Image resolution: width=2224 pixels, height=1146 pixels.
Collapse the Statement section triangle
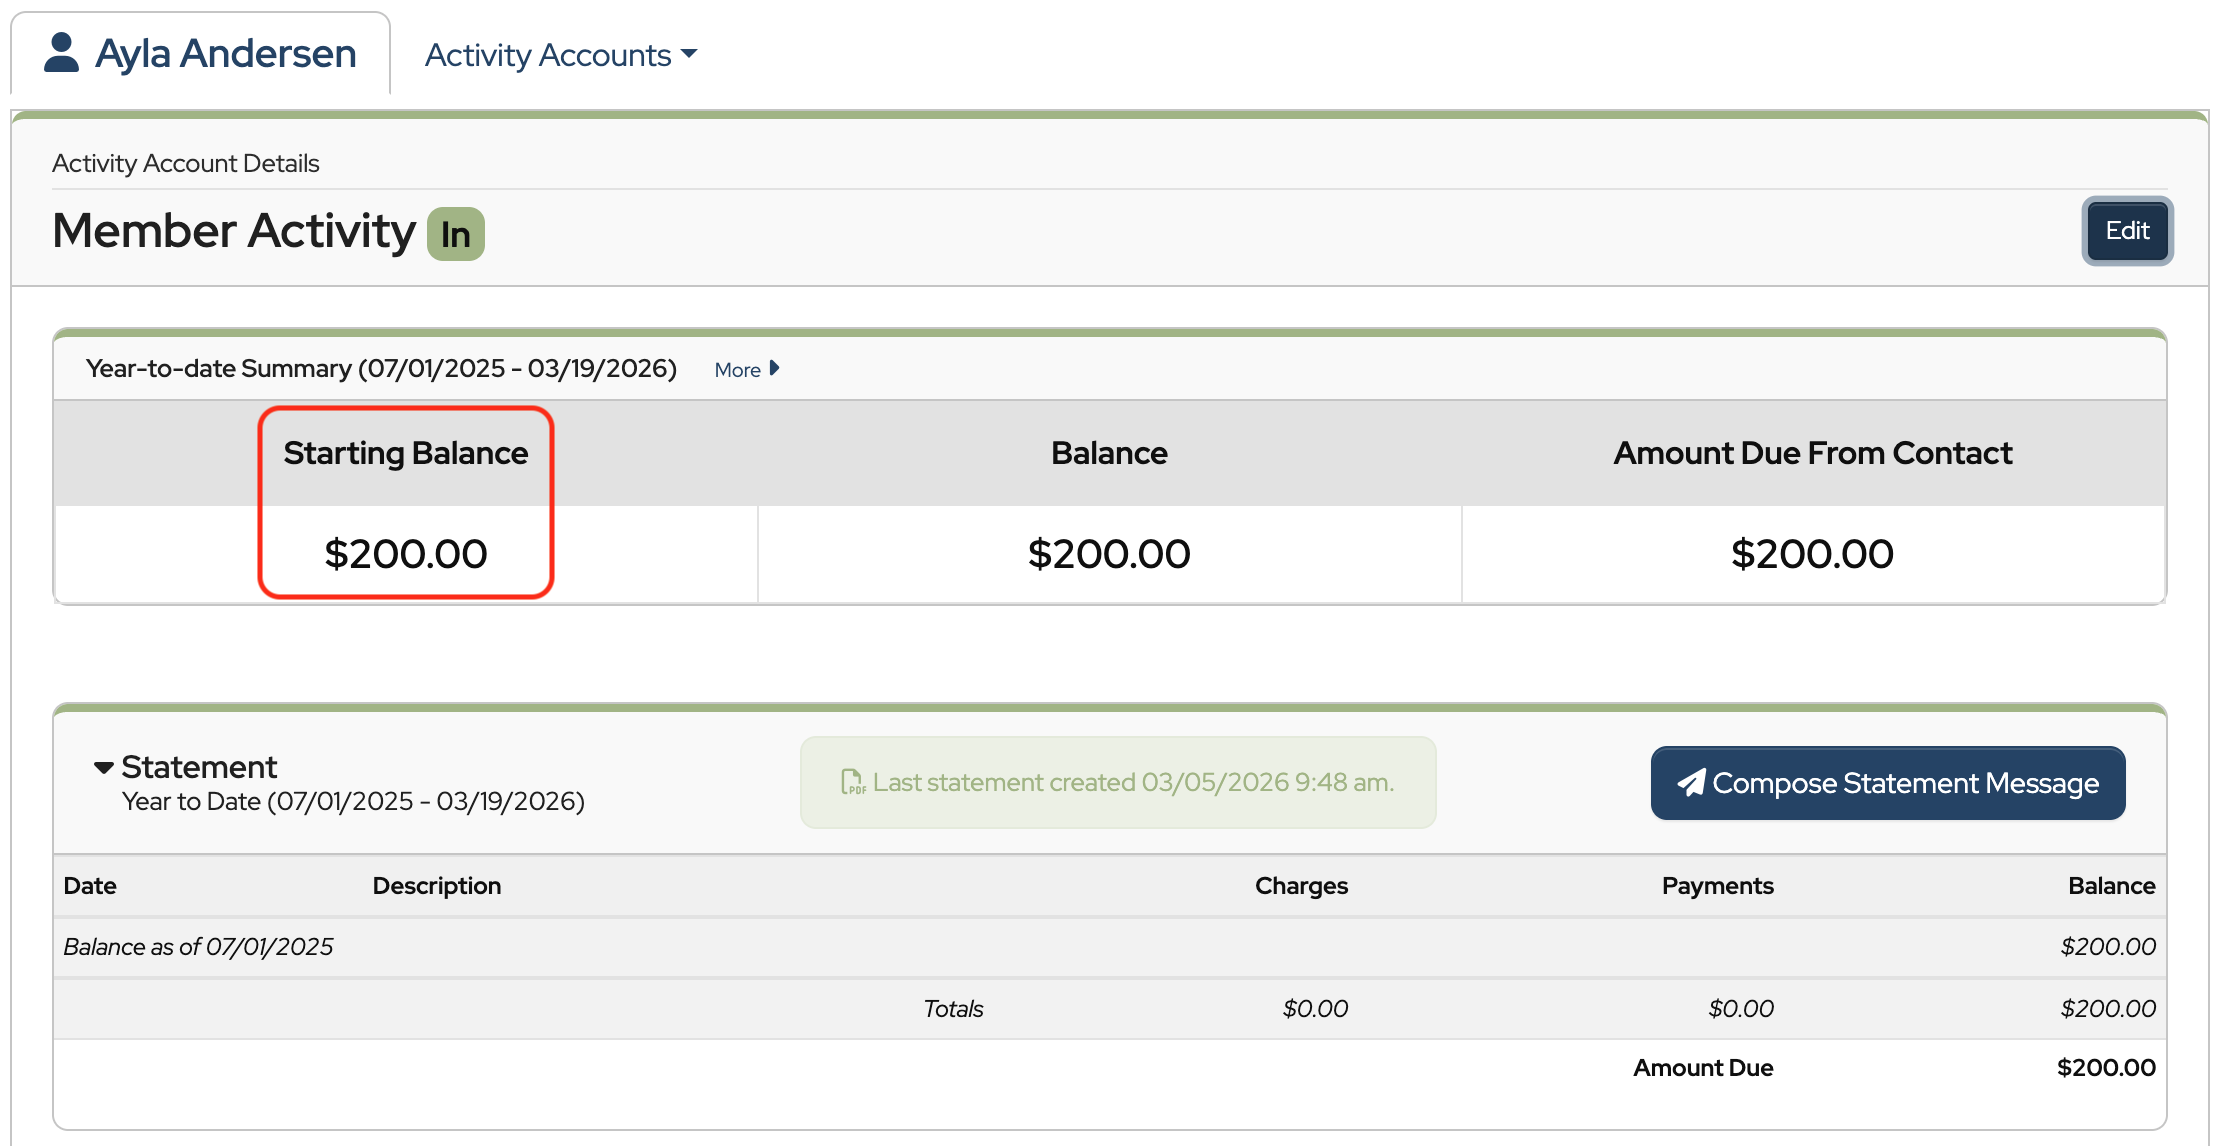[103, 768]
